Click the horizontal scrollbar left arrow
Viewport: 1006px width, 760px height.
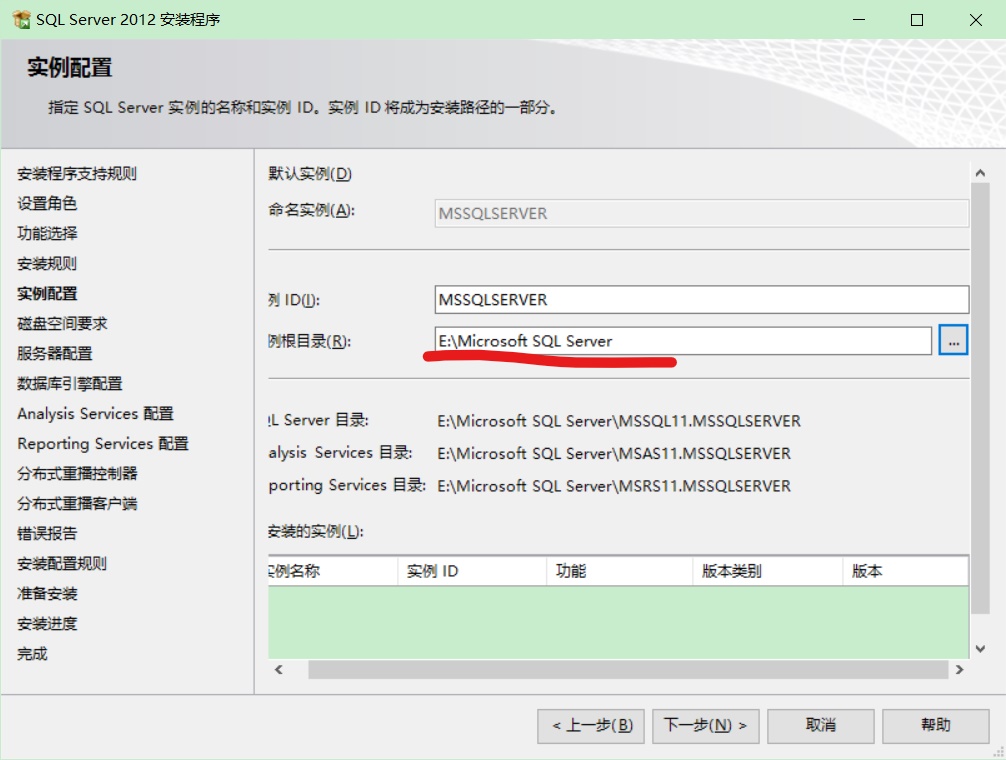279,670
